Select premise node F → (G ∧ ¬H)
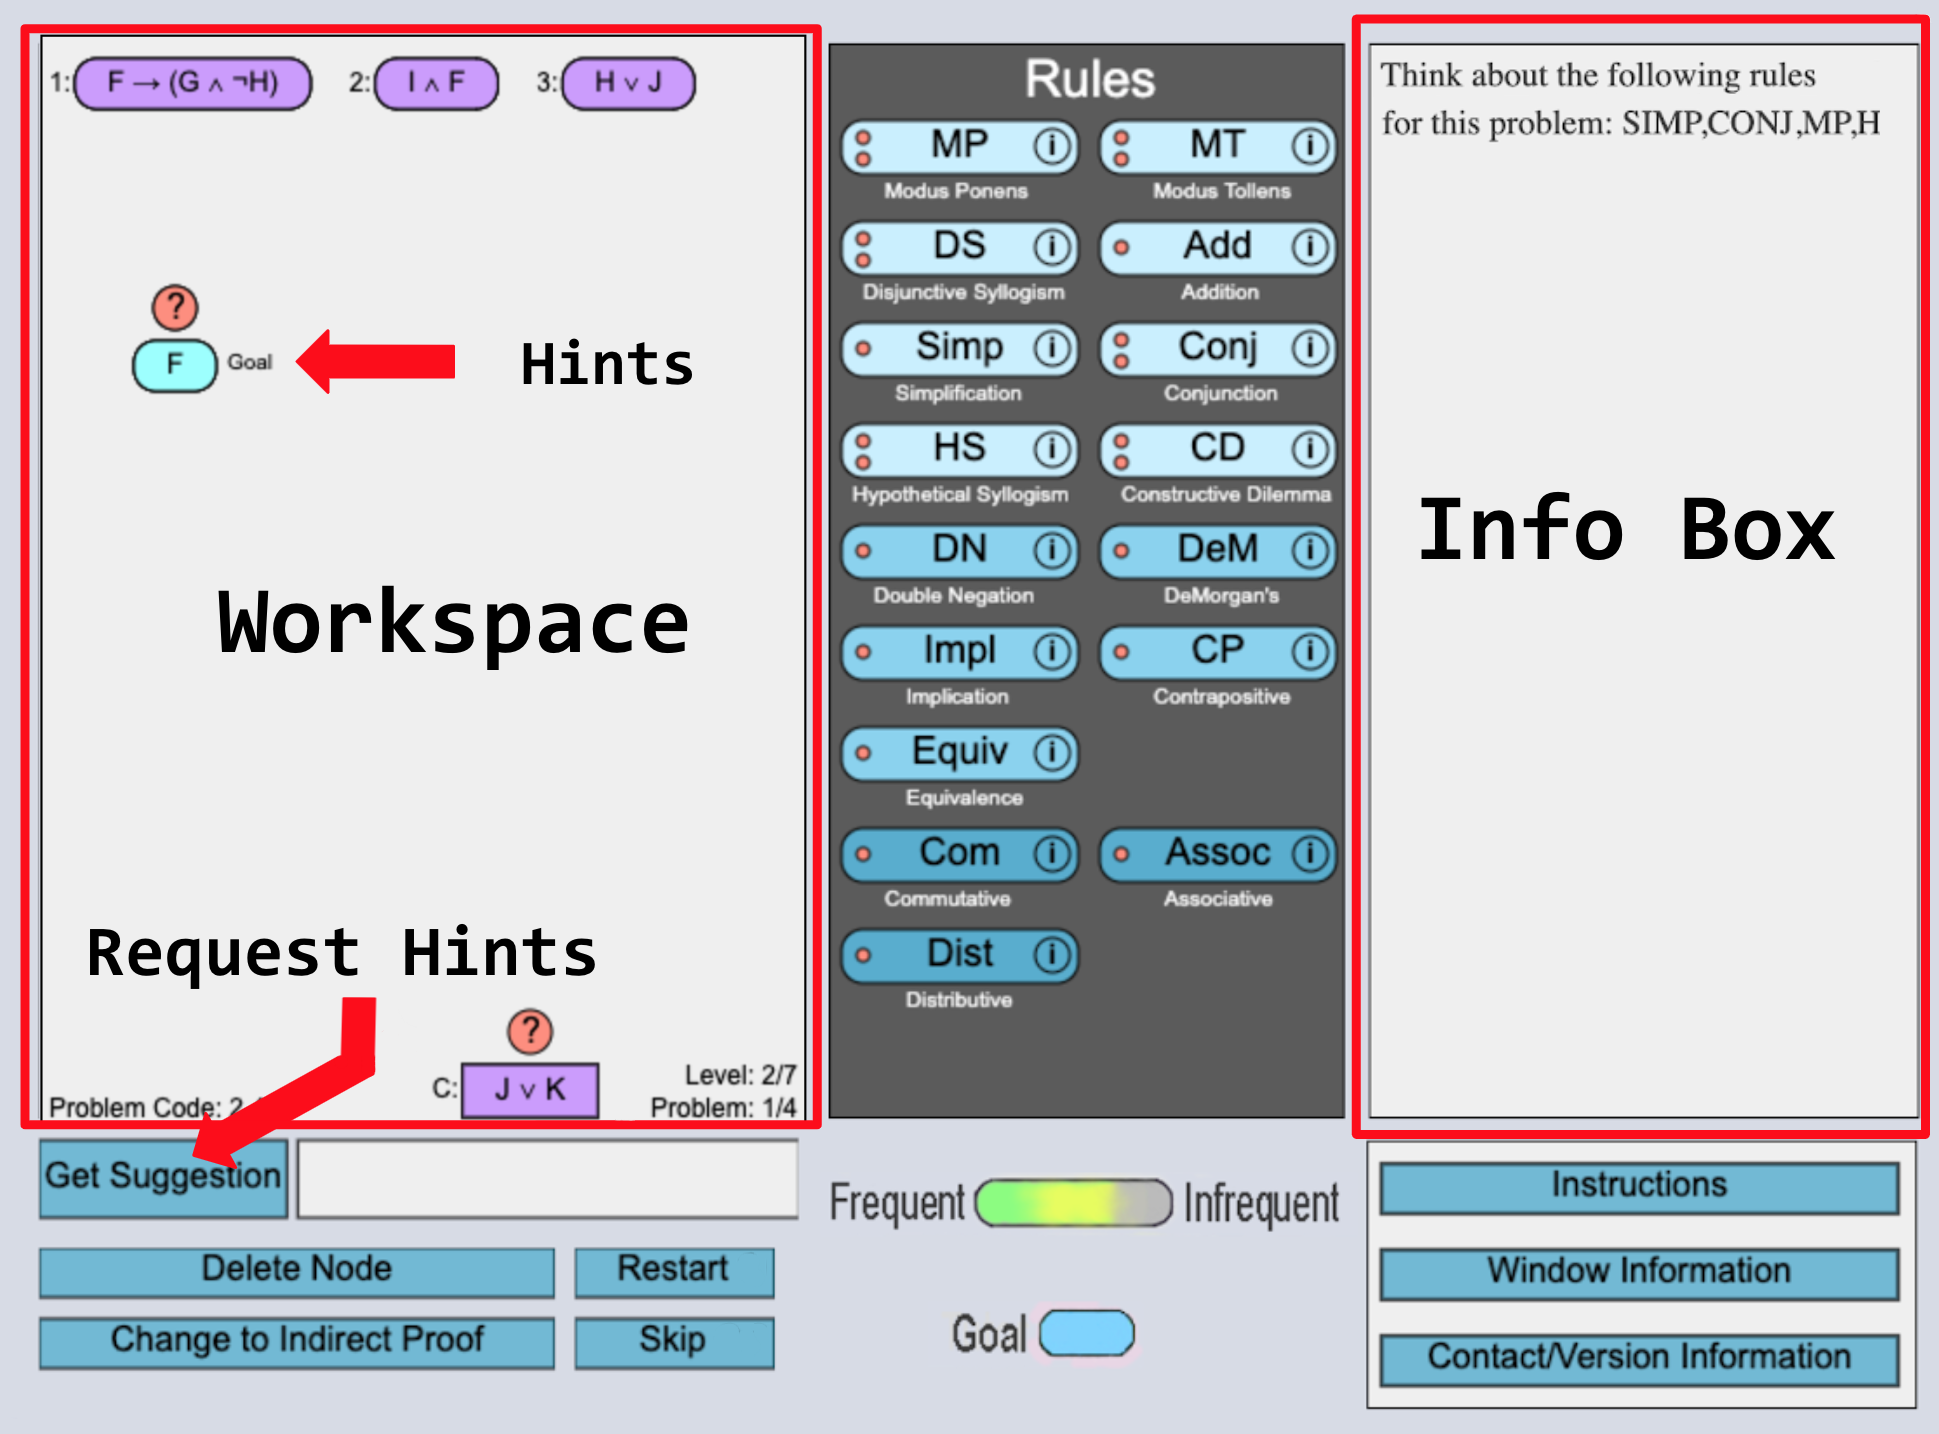The height and width of the screenshot is (1434, 1939). pyautogui.click(x=193, y=83)
